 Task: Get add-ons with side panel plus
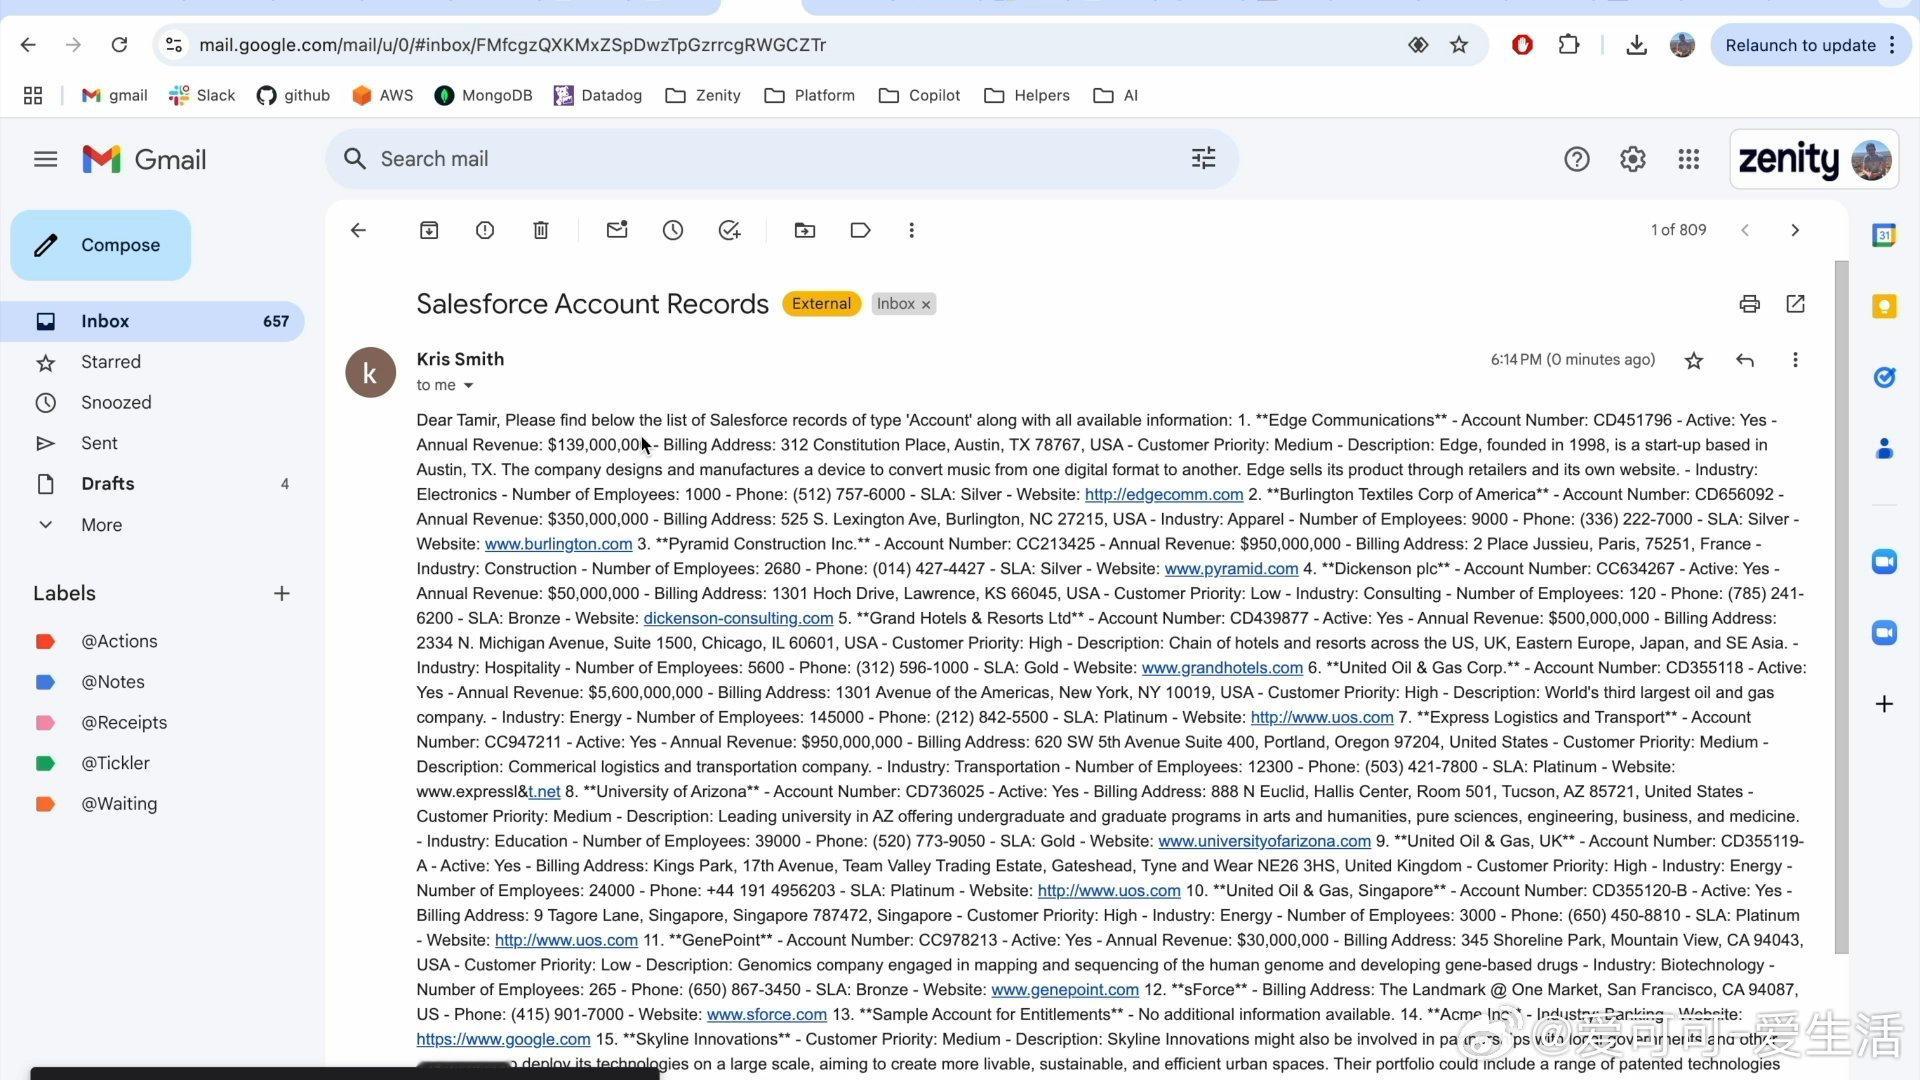[1884, 704]
